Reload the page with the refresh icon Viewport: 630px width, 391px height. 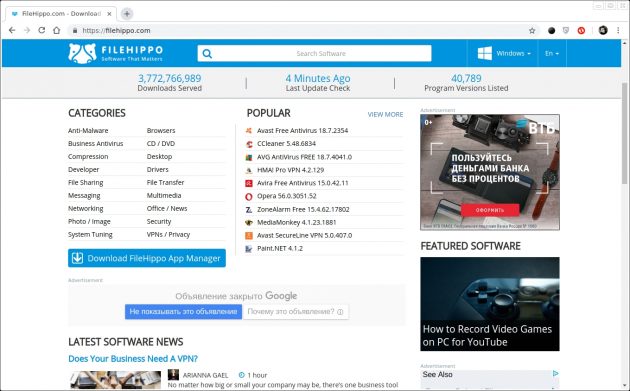pos(41,30)
